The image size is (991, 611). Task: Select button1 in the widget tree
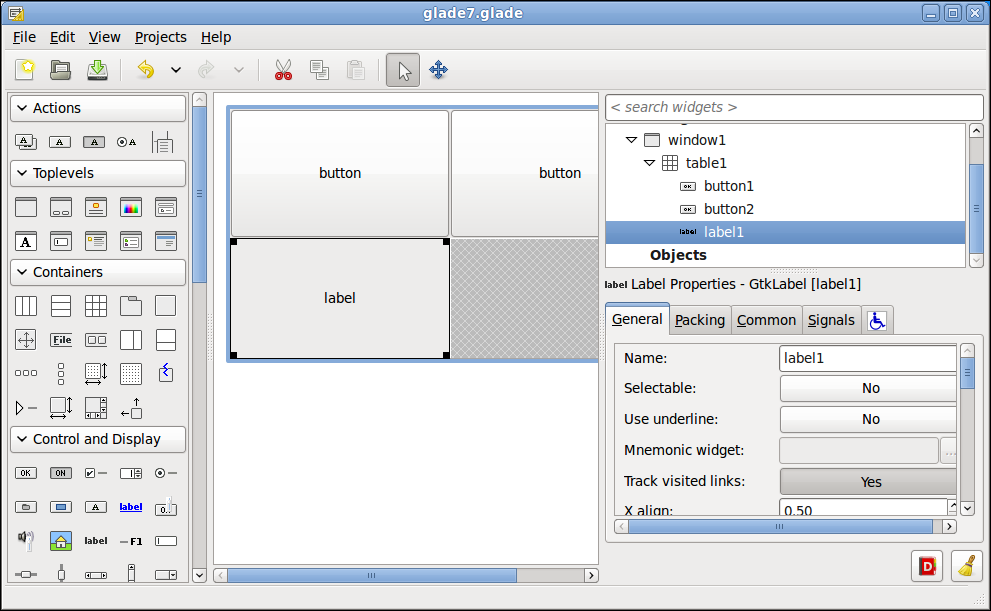click(729, 186)
